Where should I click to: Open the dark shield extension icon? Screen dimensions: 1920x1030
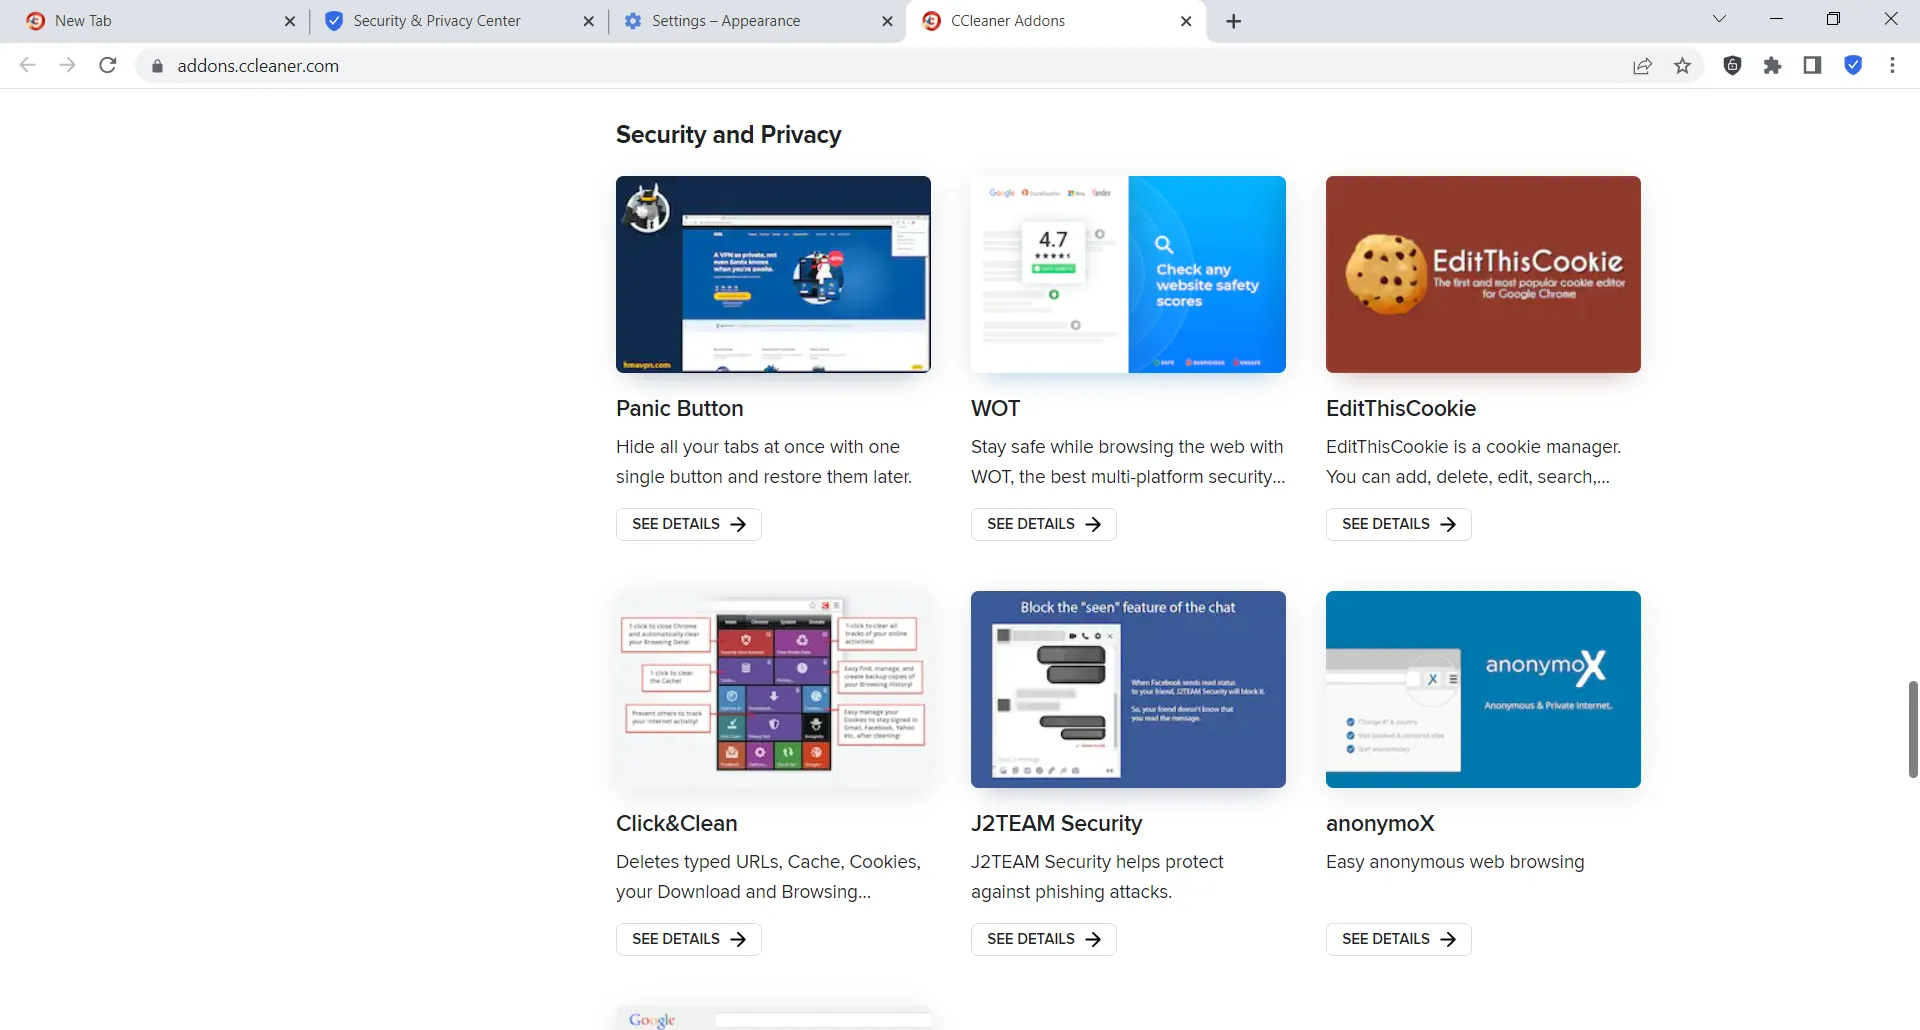(x=1733, y=66)
